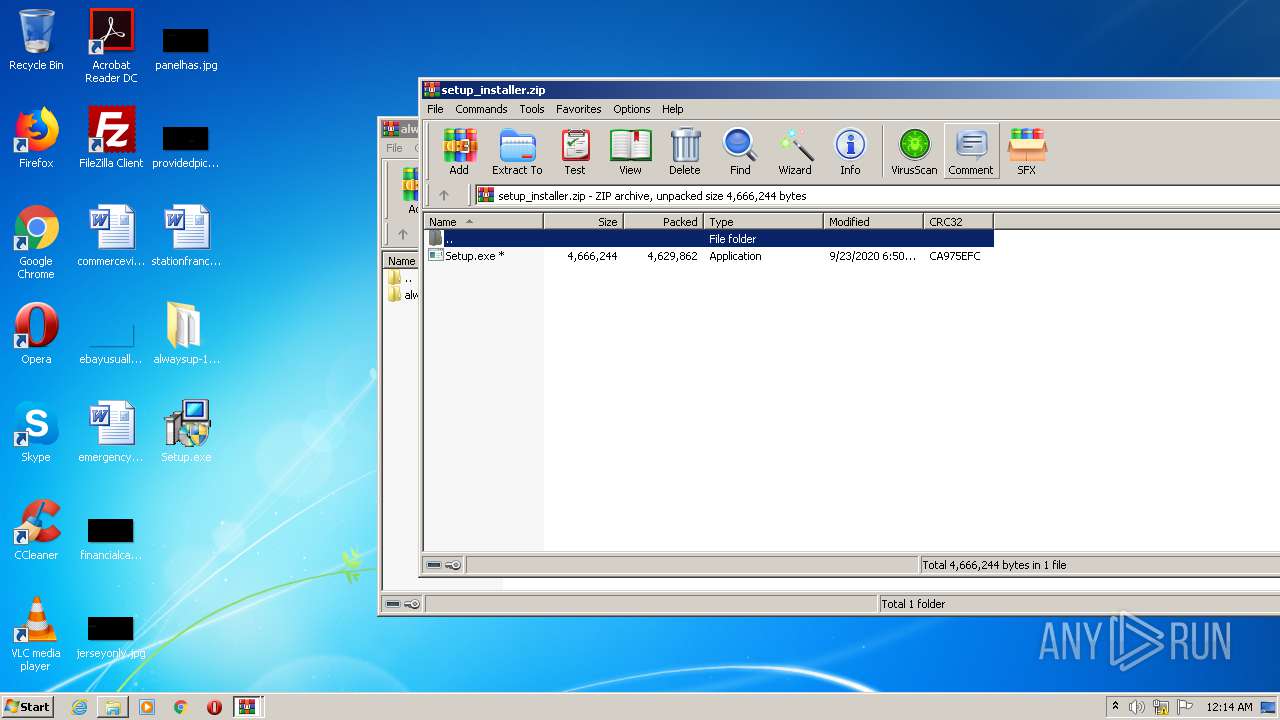Open the Find magnifier tool

pos(740,152)
